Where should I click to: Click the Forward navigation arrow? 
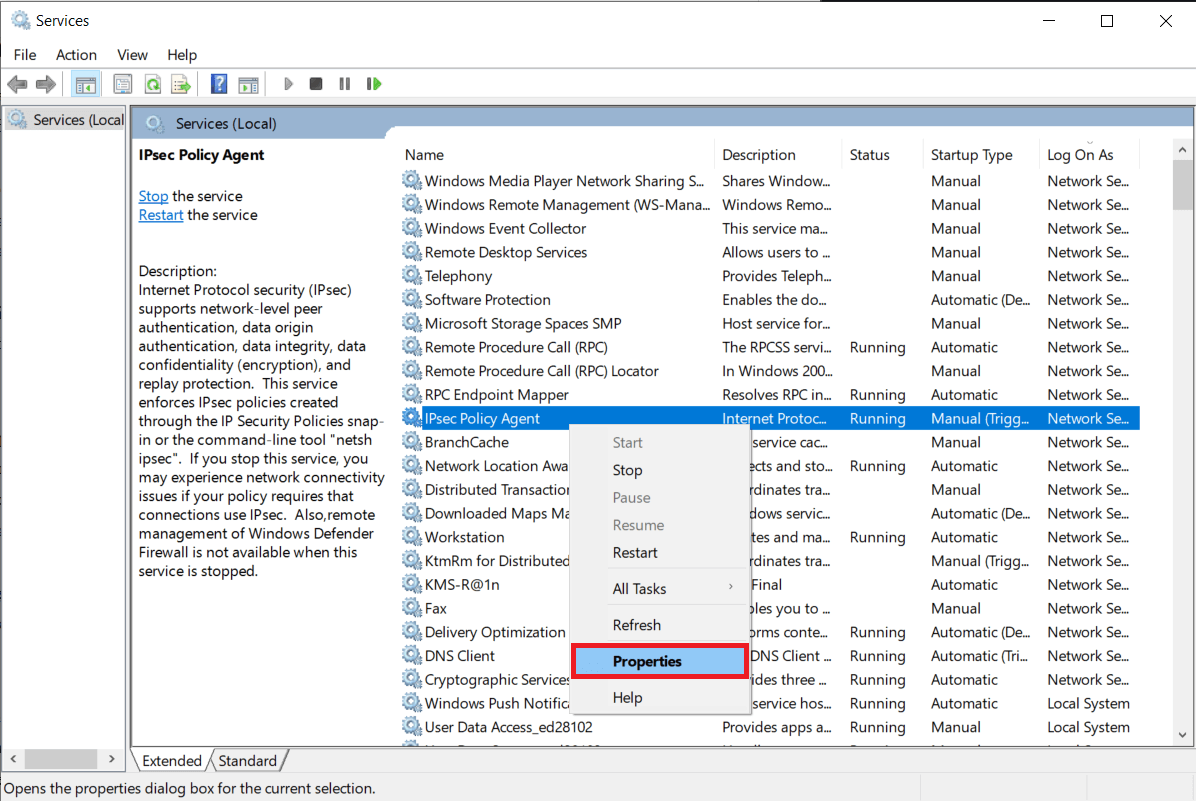click(x=46, y=83)
